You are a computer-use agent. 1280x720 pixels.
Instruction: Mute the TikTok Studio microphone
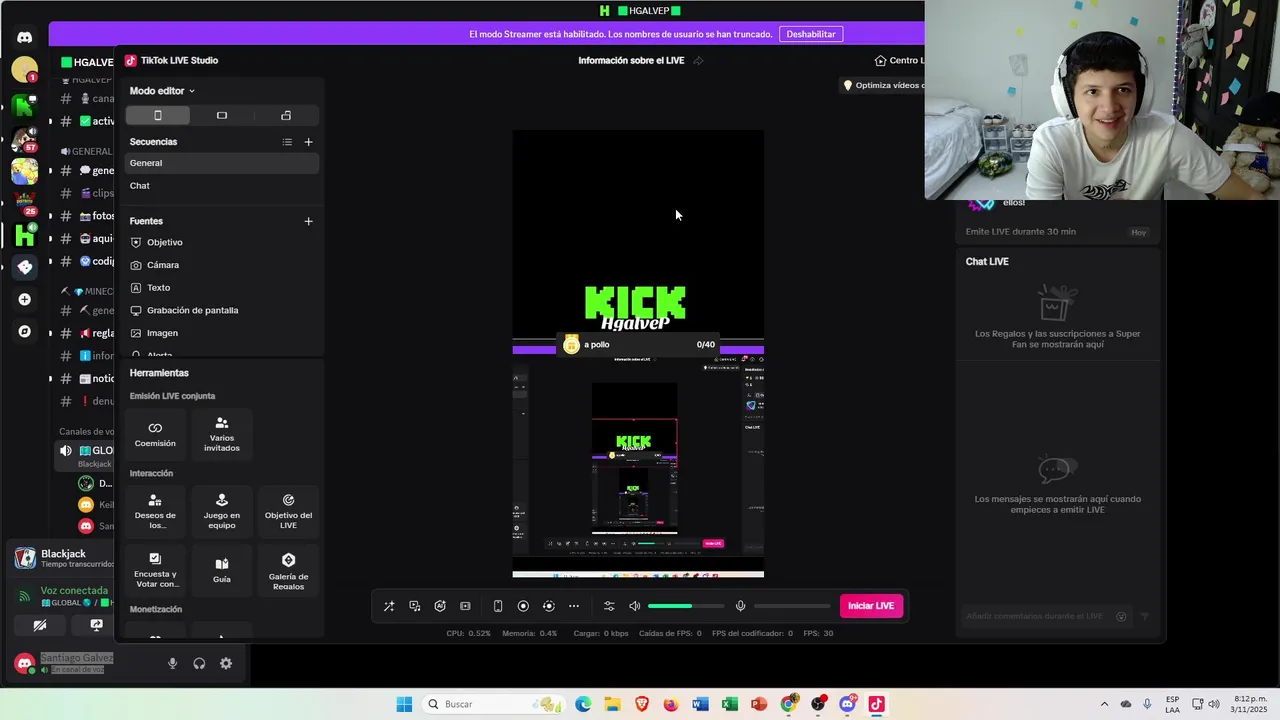point(740,606)
